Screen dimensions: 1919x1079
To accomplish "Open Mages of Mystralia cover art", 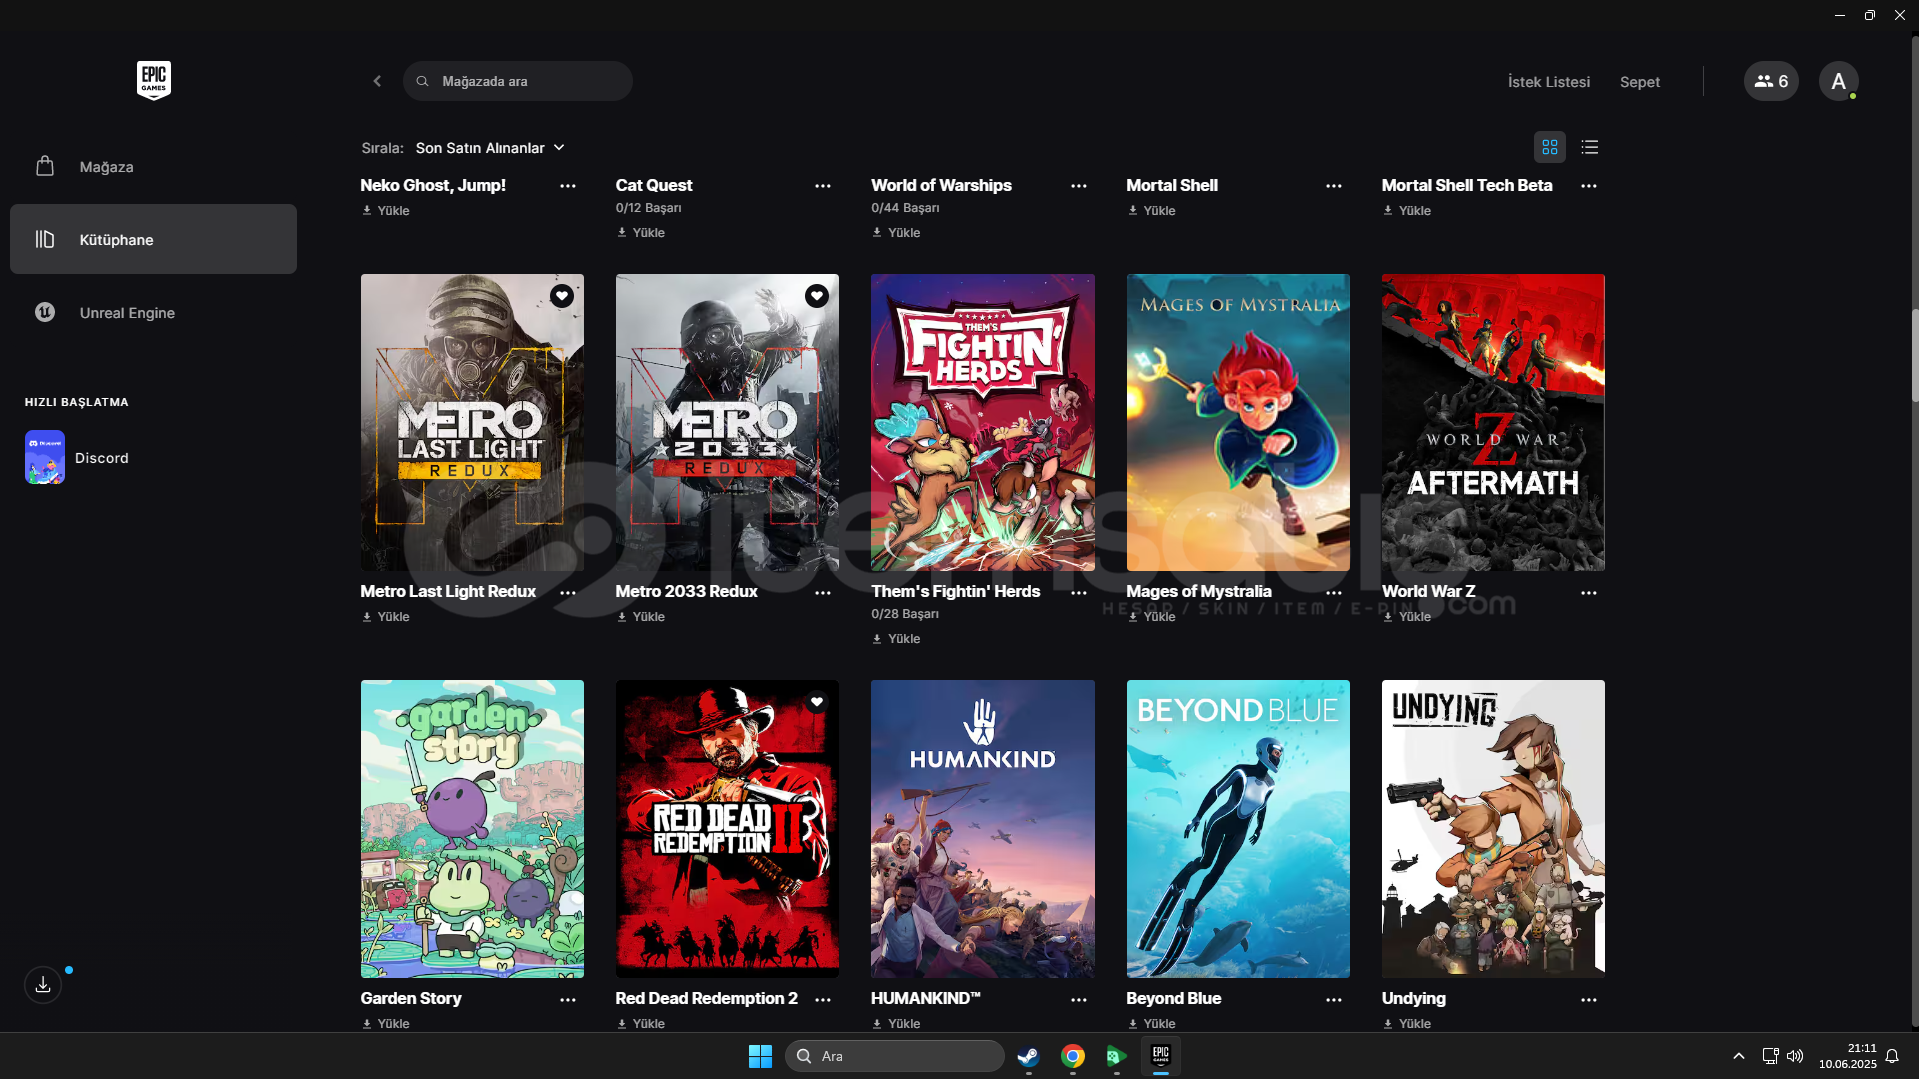I will point(1238,422).
